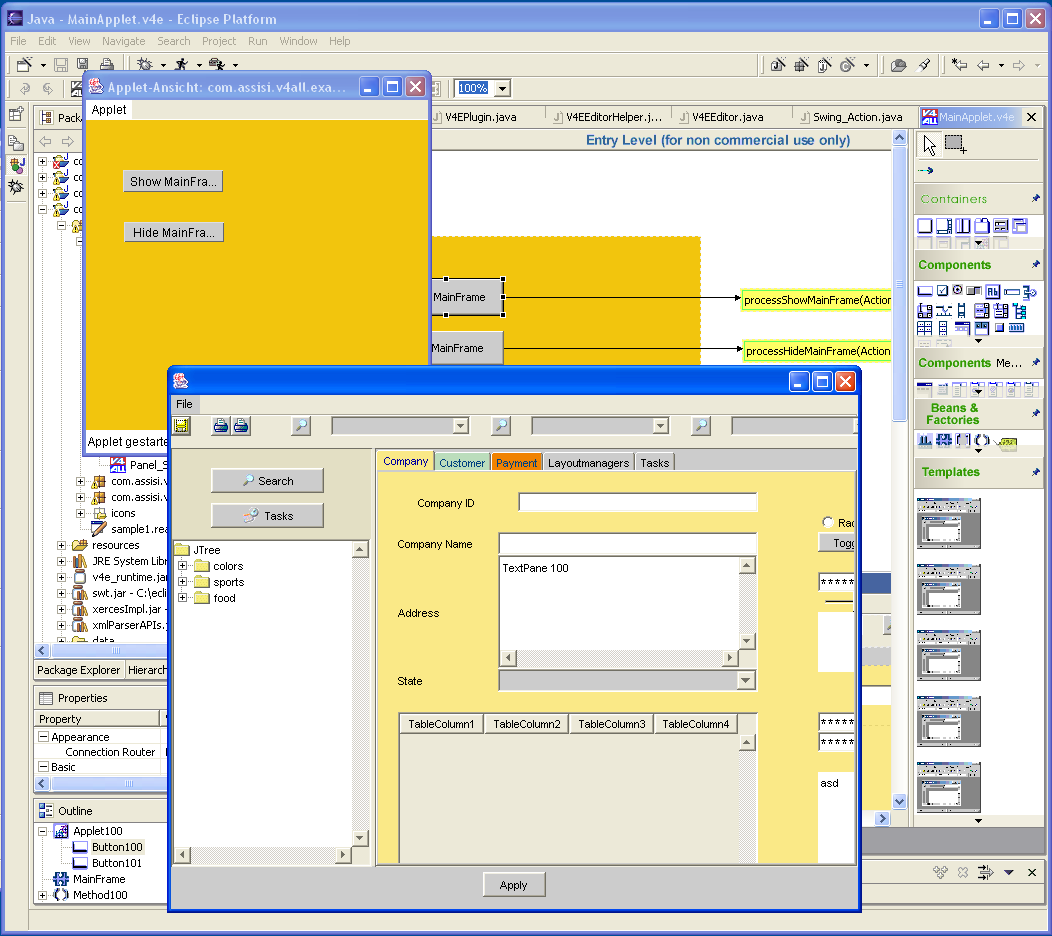Select the arrow selection tool in palette

pos(929,145)
